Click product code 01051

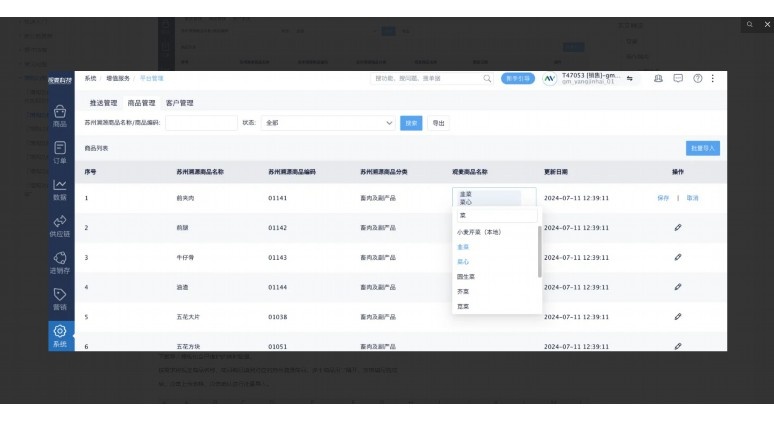[x=277, y=346]
